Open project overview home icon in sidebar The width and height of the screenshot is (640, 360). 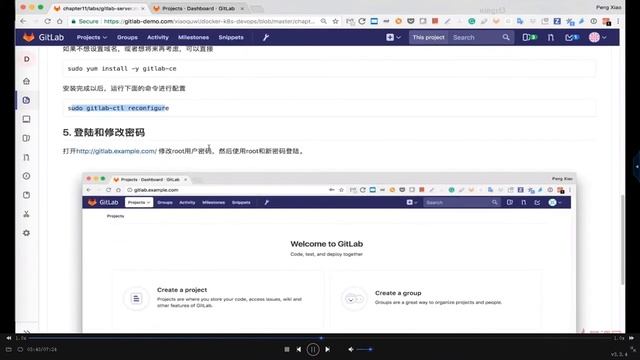[x=27, y=81]
